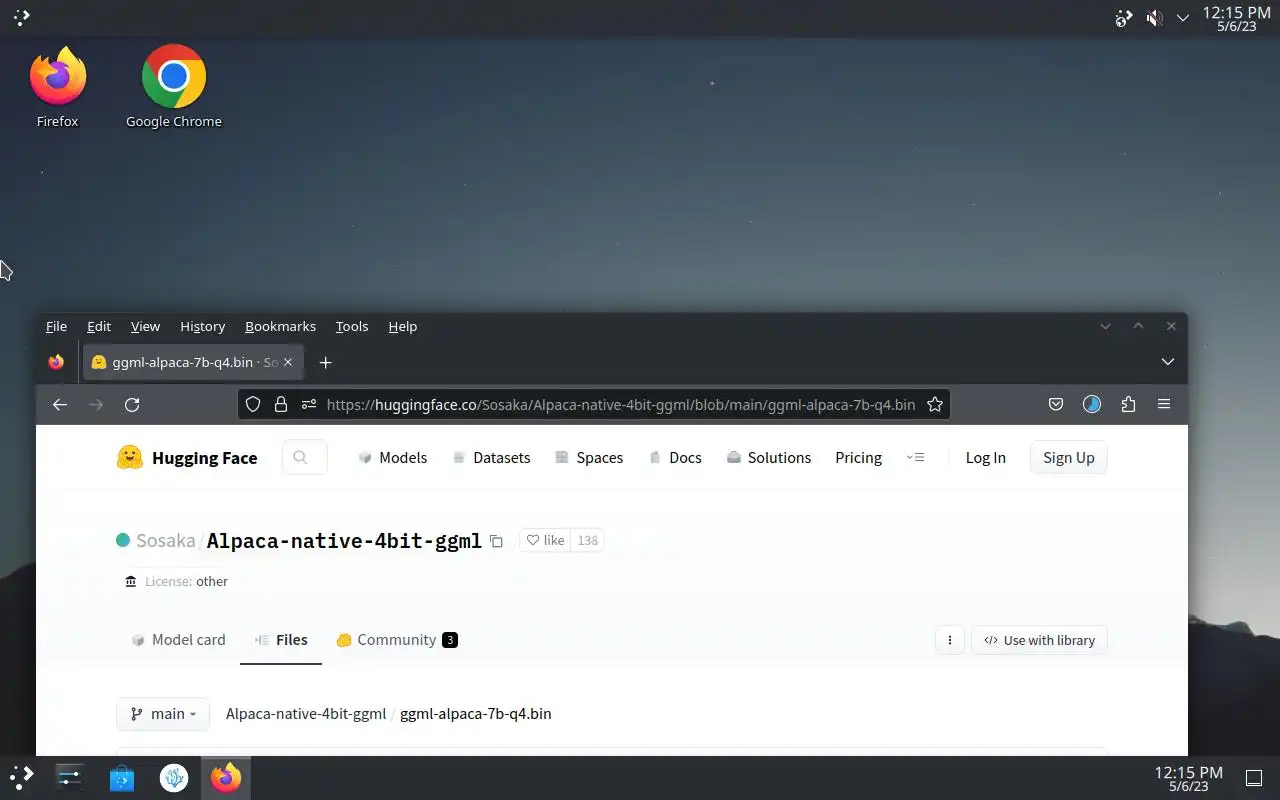Click the top panel clock 12:15 PM

click(1236, 18)
